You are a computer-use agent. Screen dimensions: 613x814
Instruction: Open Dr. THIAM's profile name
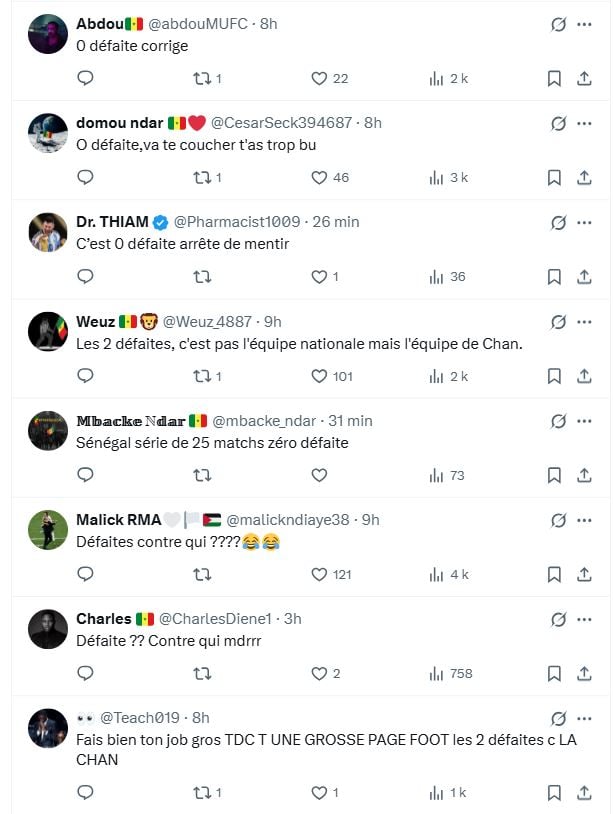coord(112,222)
